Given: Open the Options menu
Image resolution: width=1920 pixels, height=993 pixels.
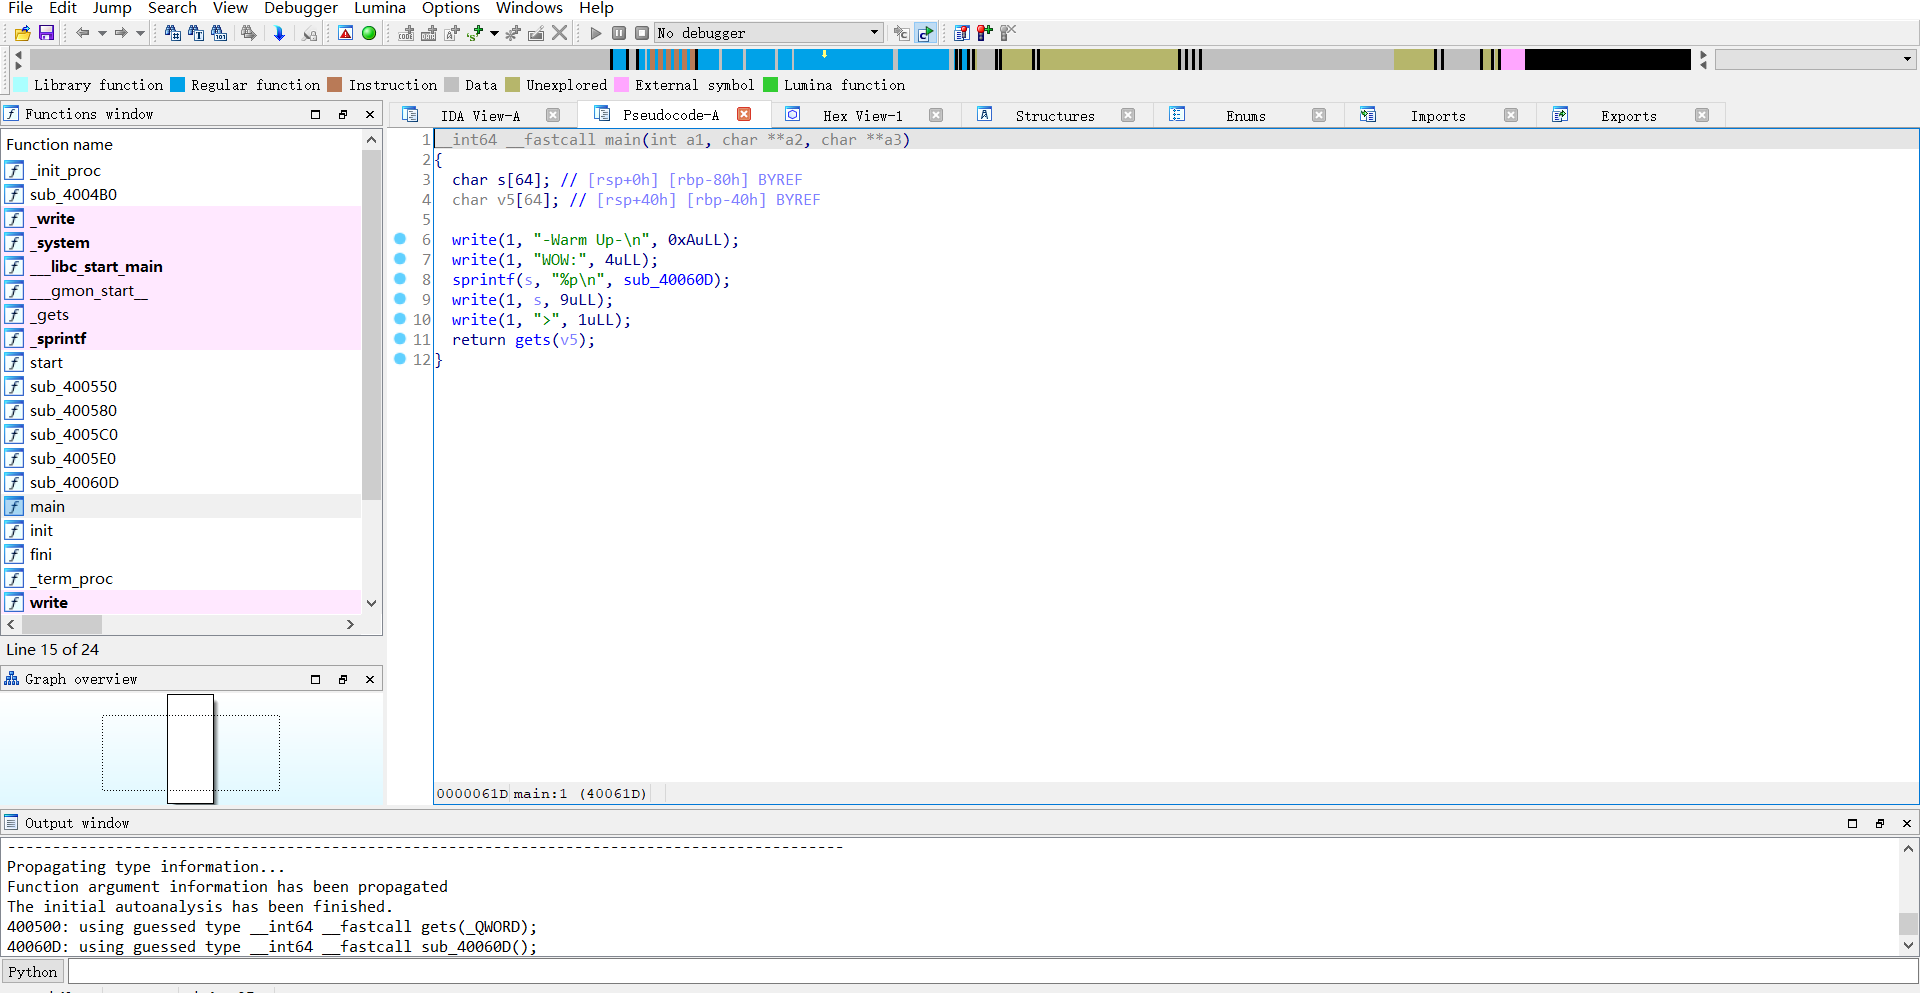Looking at the screenshot, I should click(451, 8).
